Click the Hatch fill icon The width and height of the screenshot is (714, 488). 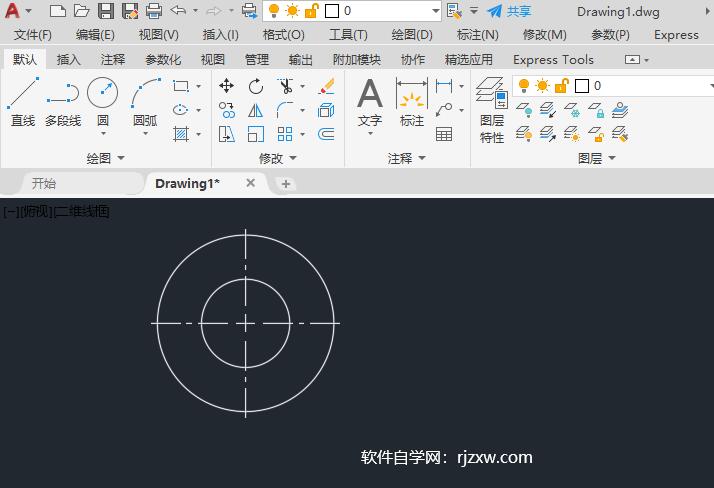pyautogui.click(x=181, y=134)
